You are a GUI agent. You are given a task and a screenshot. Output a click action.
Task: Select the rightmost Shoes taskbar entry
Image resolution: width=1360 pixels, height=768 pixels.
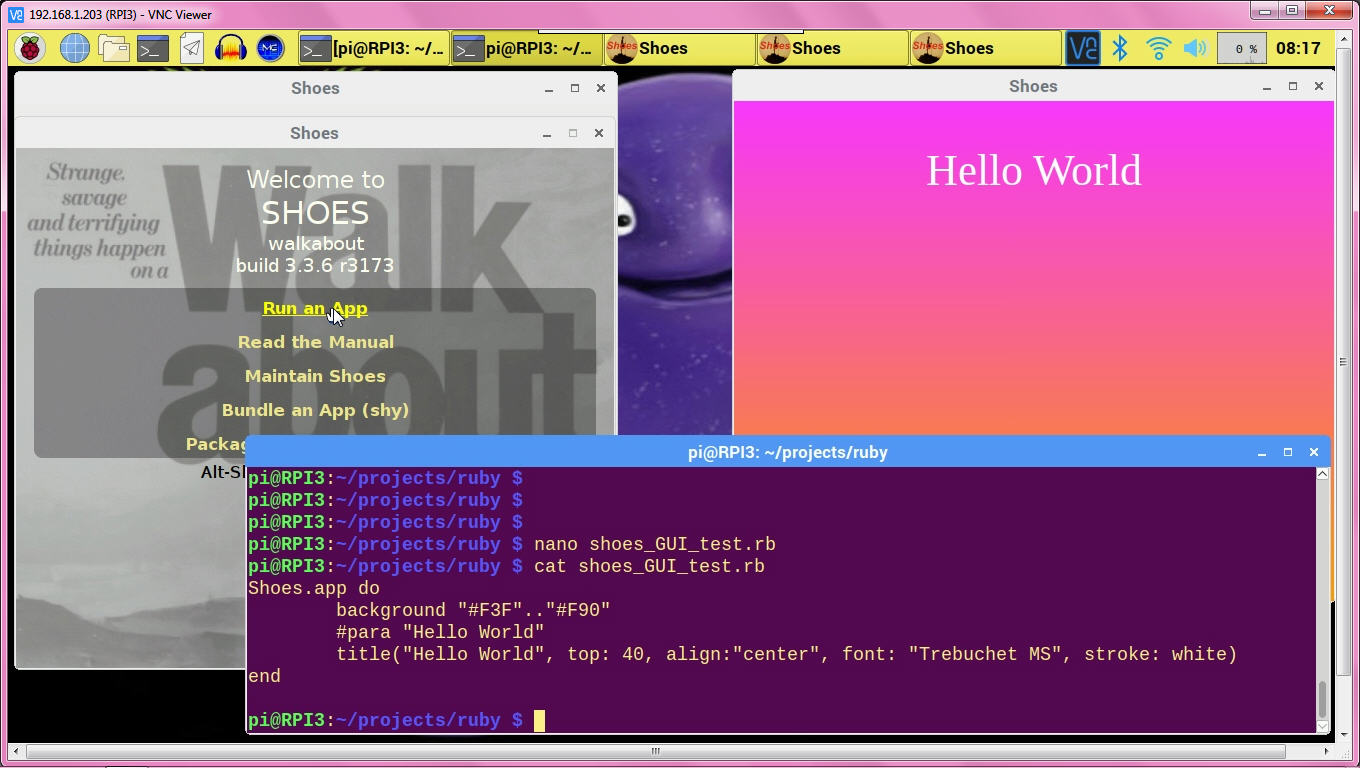[984, 48]
